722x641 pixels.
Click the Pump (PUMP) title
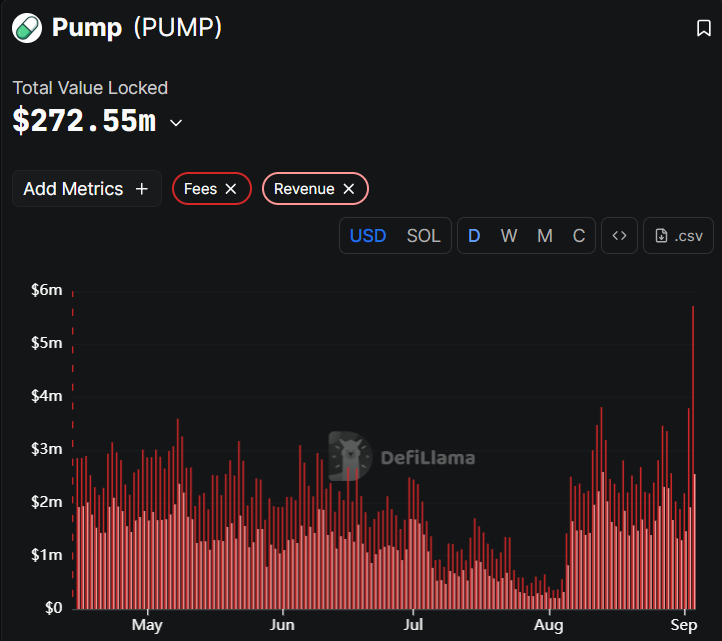click(x=137, y=28)
